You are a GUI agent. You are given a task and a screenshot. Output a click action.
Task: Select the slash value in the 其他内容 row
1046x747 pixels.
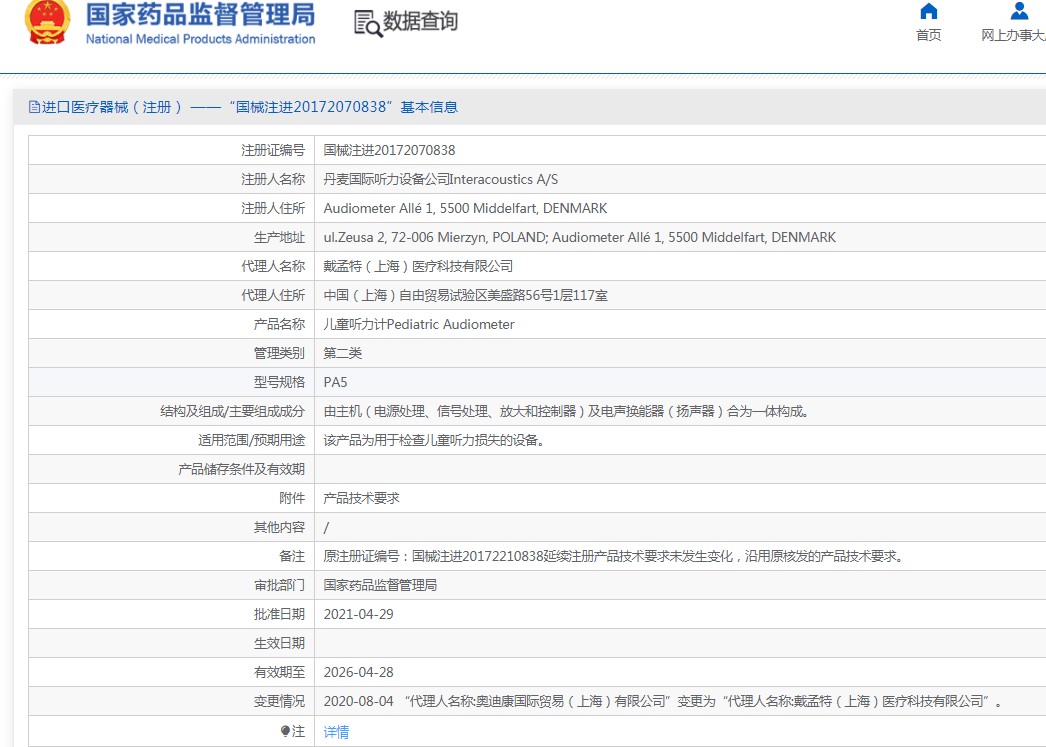point(326,528)
